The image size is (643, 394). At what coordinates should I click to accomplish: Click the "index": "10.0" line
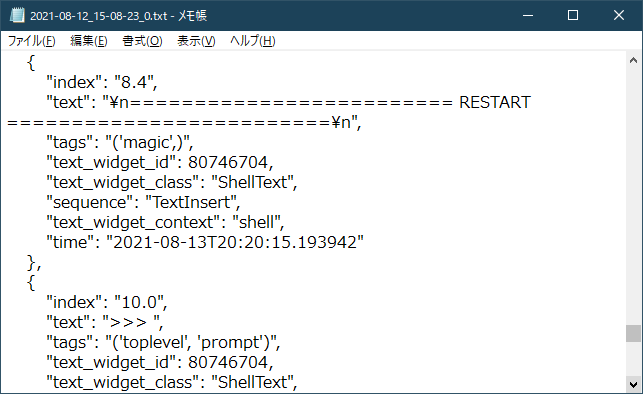click(107, 303)
